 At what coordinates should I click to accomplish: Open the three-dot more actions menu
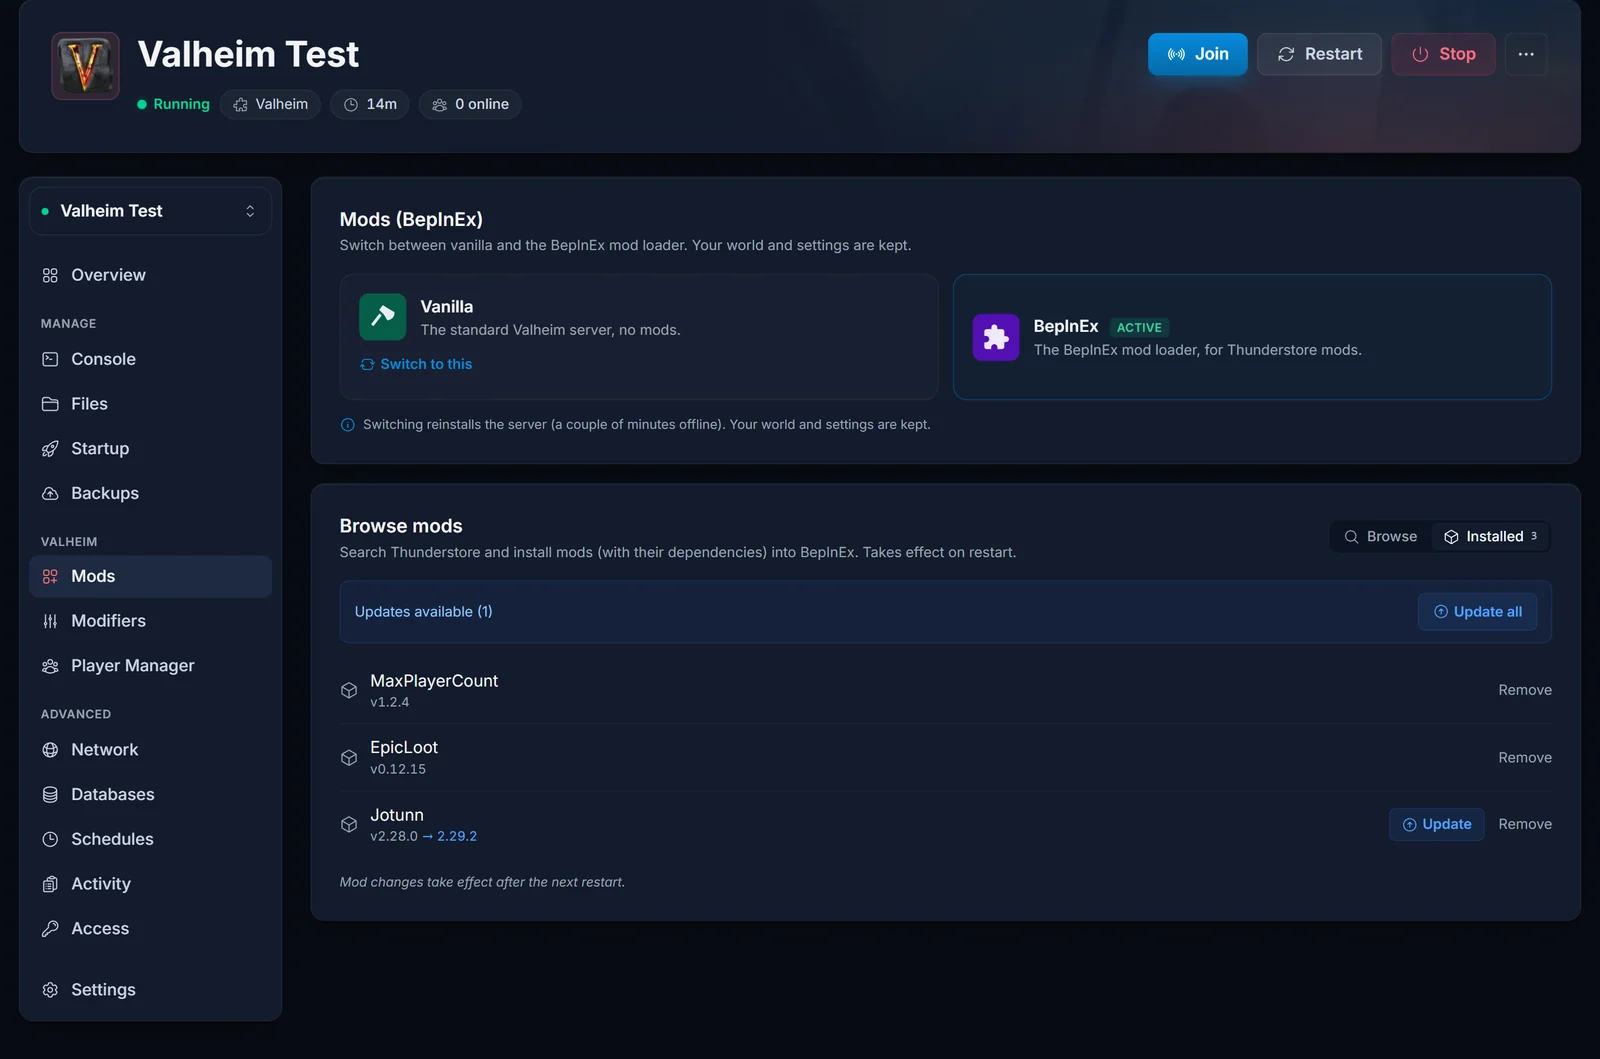coord(1526,54)
